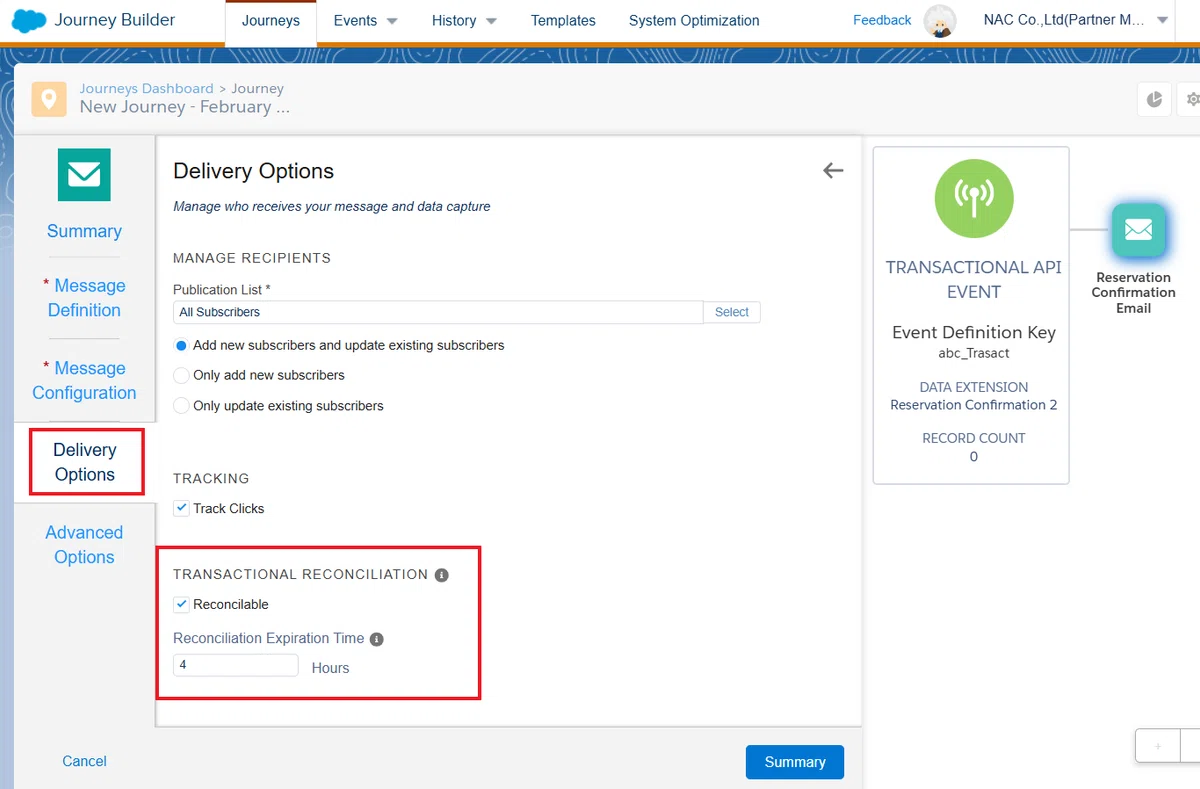Select Only add new subscribers option
The image size is (1200, 789).
coord(181,375)
